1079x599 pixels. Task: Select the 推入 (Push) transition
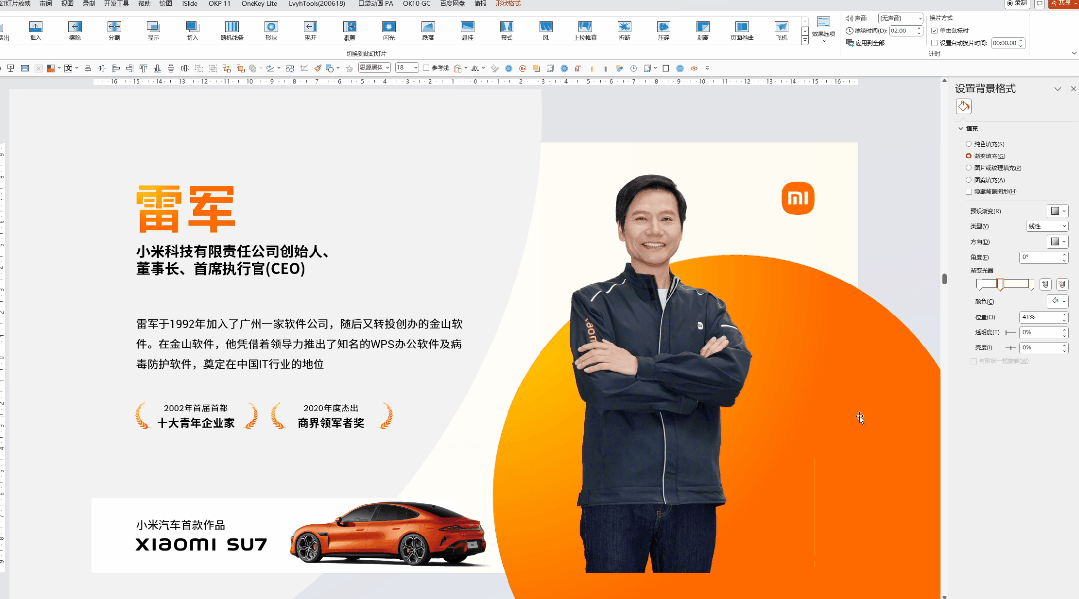[36, 30]
